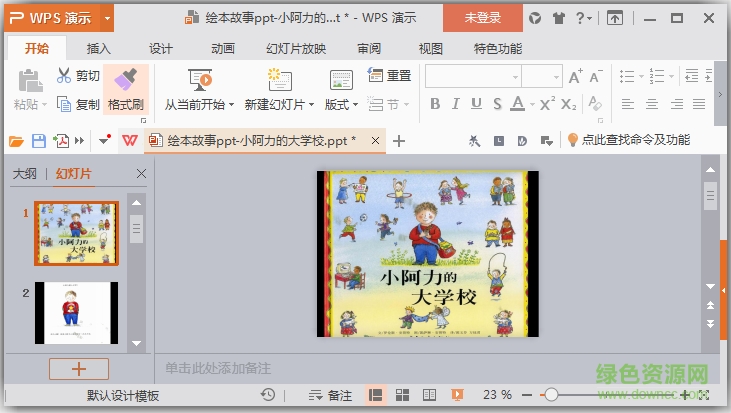Expand the 版式 layout dropdown arrow

[x=355, y=104]
